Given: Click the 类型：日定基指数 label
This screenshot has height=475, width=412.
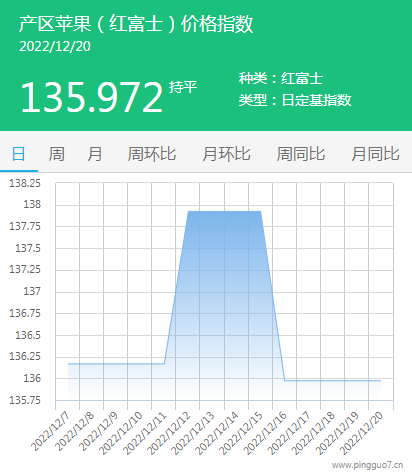Looking at the screenshot, I should [295, 100].
